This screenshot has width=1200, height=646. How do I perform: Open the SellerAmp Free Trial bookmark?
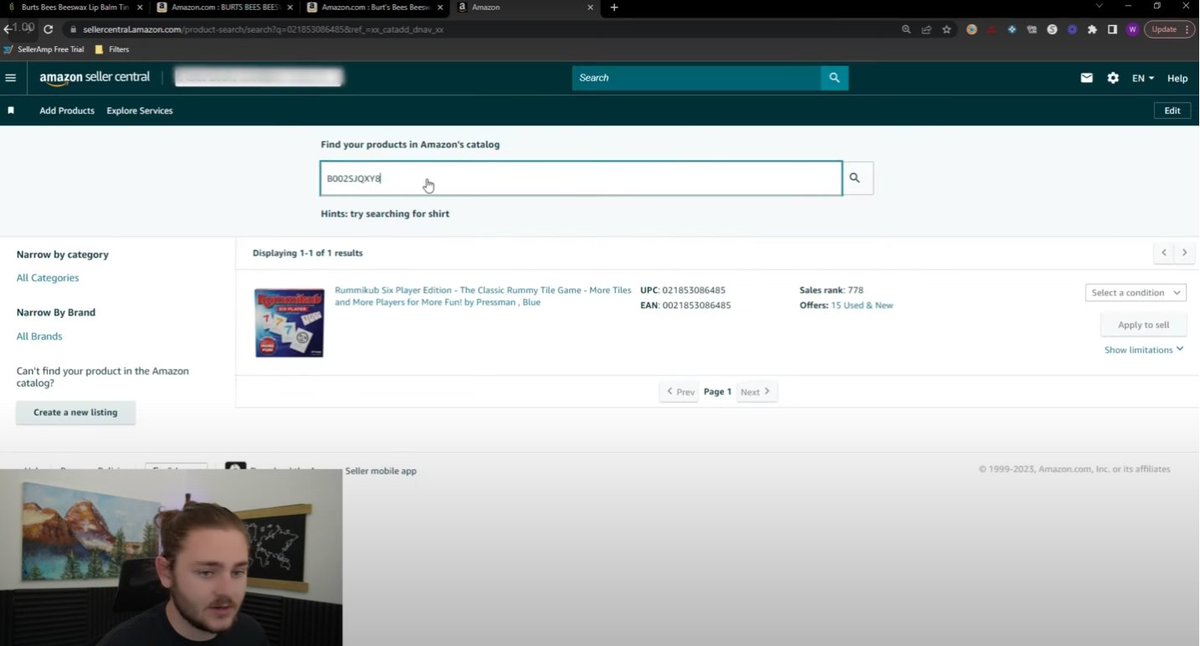point(44,49)
